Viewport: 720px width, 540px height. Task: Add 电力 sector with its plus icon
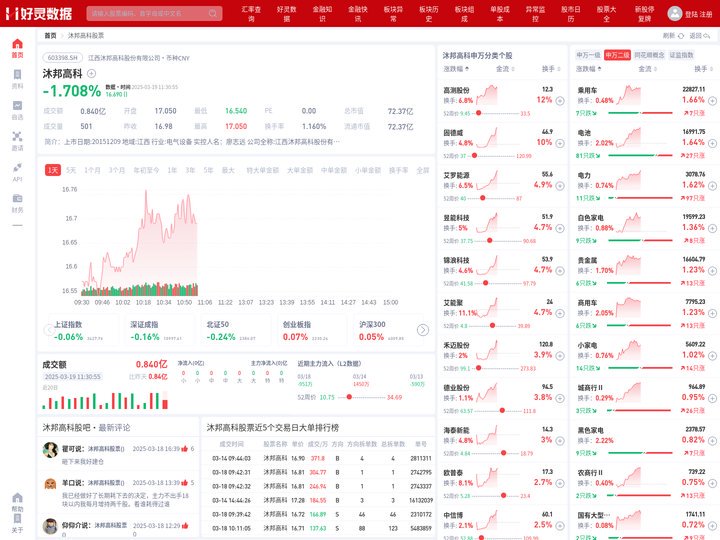point(712,186)
